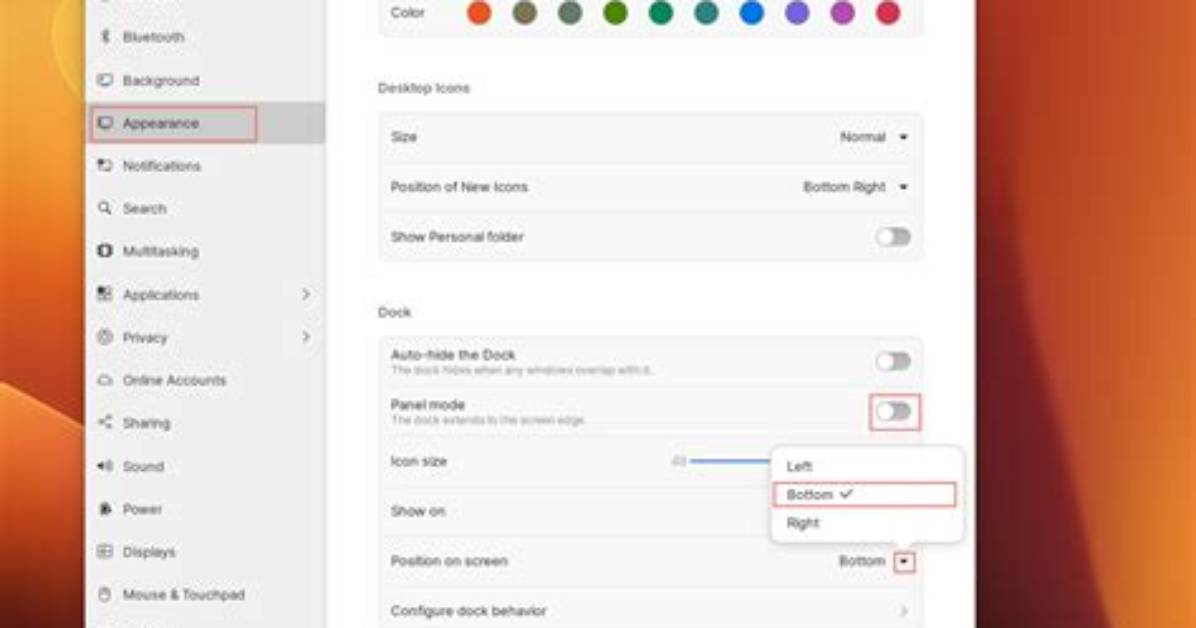This screenshot has width=1196, height=628.
Task: Choose Bottom in dock position menu
Action: (864, 494)
